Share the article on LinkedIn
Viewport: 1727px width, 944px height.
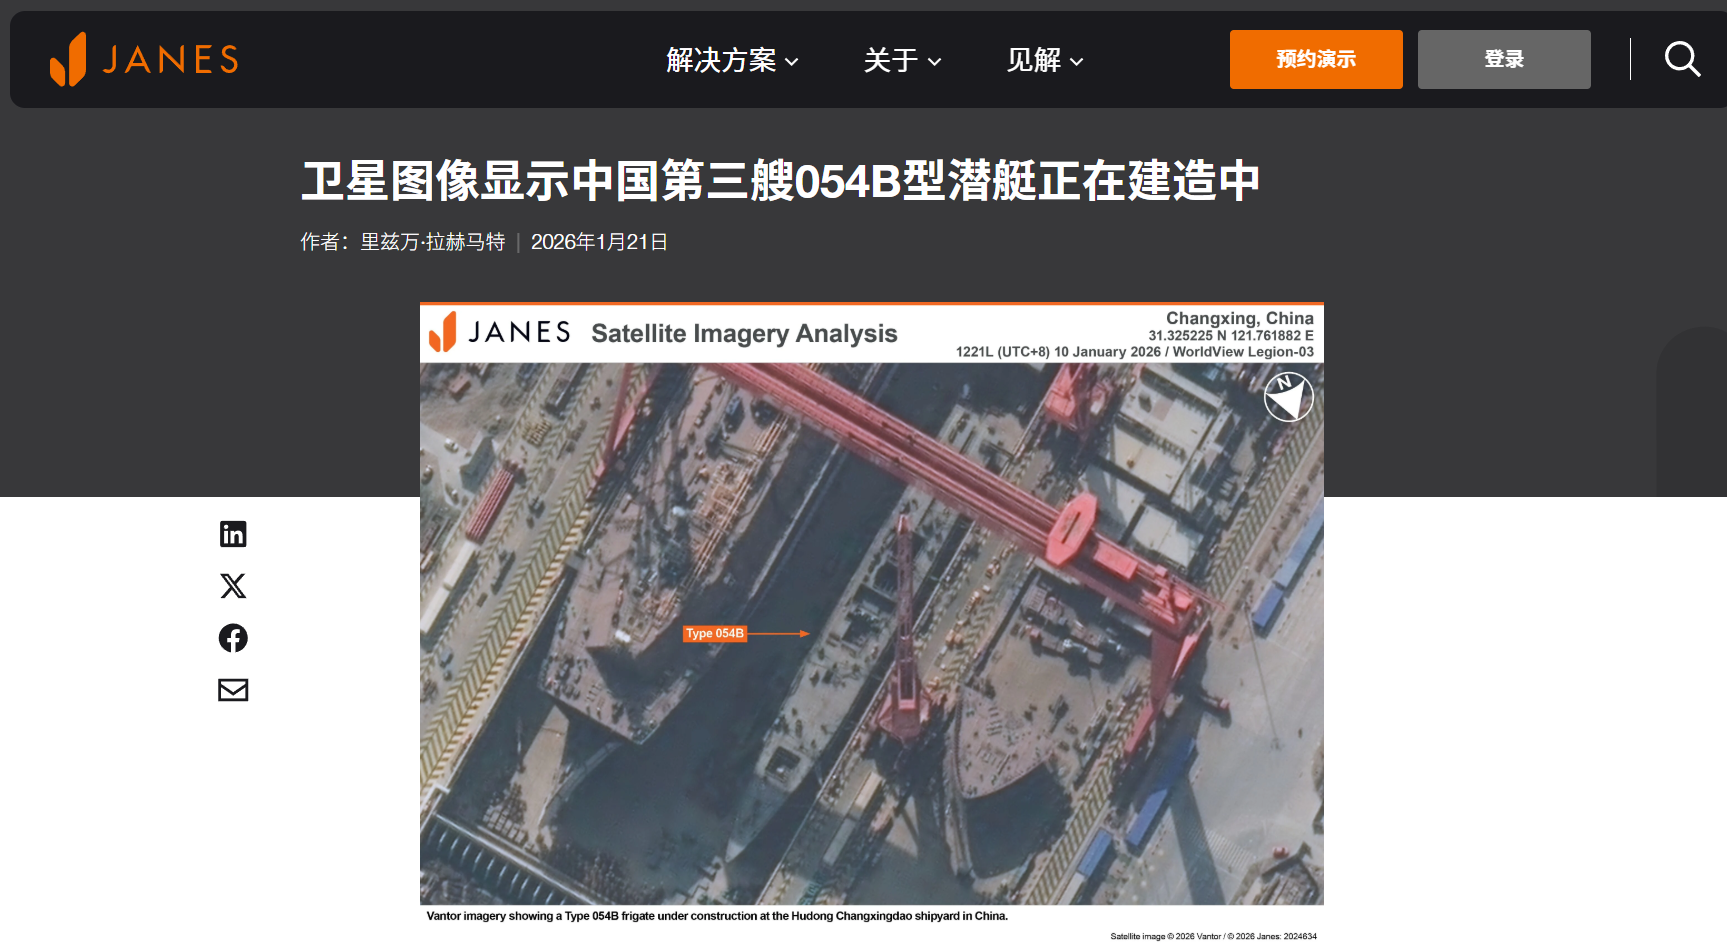233,534
